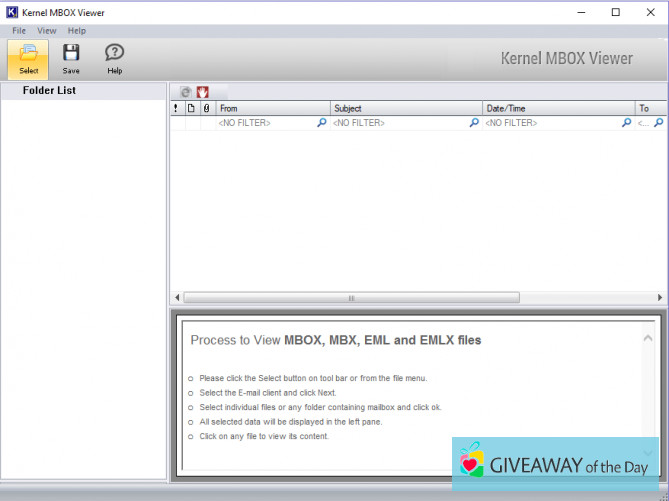Open the View menu

pyautogui.click(x=47, y=31)
